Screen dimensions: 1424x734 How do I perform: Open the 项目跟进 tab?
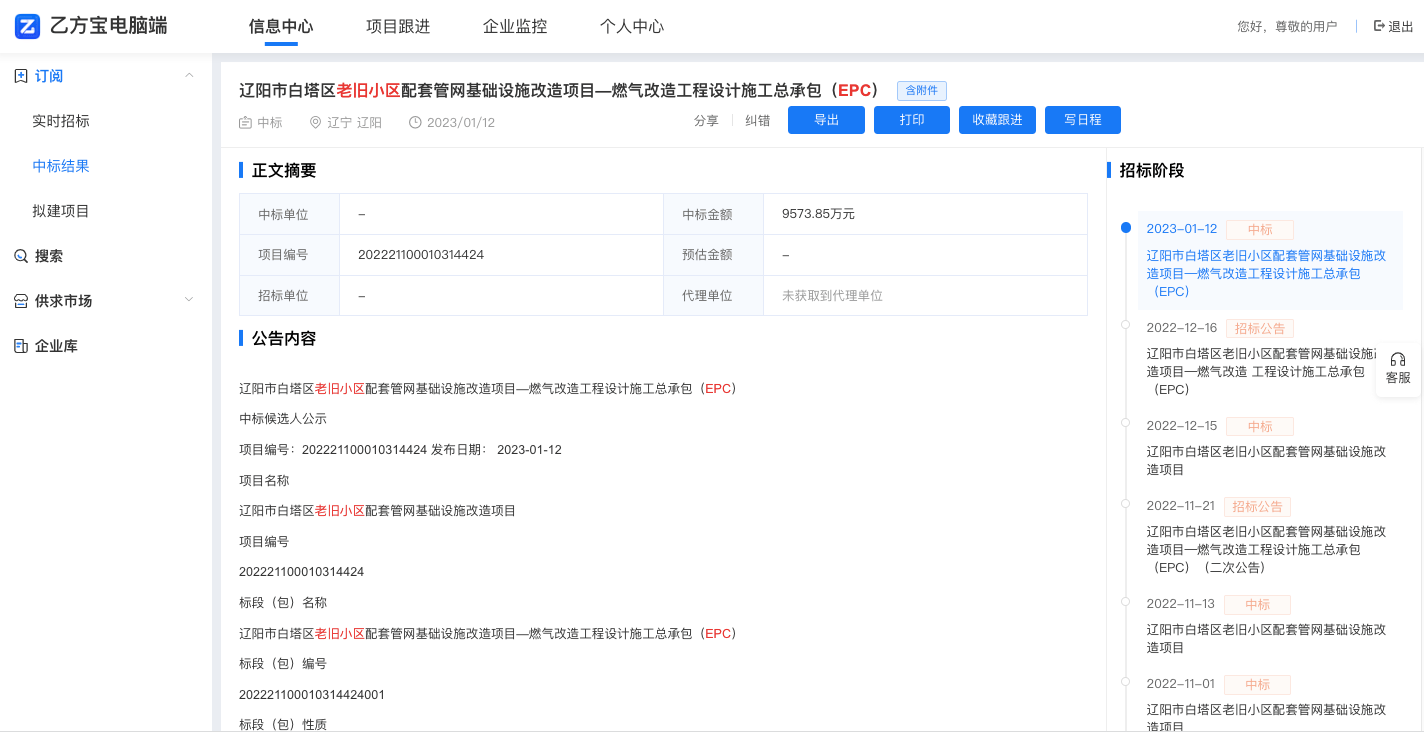(x=398, y=27)
